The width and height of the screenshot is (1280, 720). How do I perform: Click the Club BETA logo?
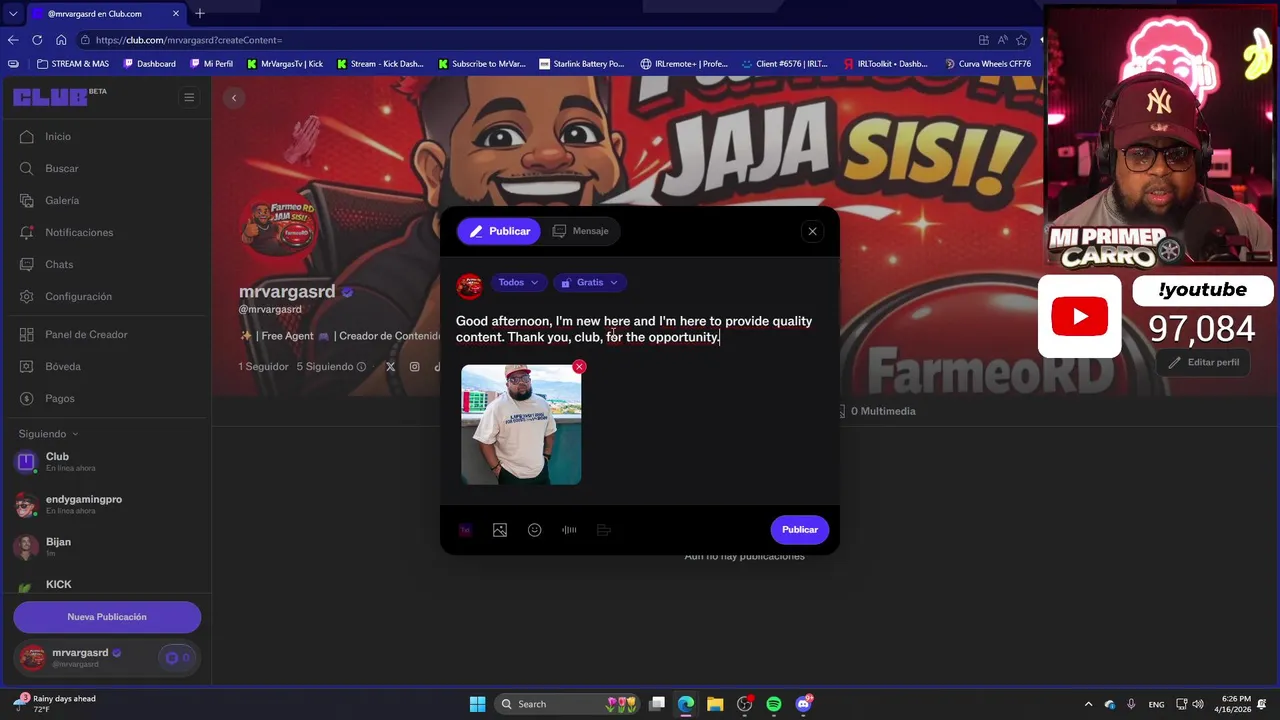60,96
